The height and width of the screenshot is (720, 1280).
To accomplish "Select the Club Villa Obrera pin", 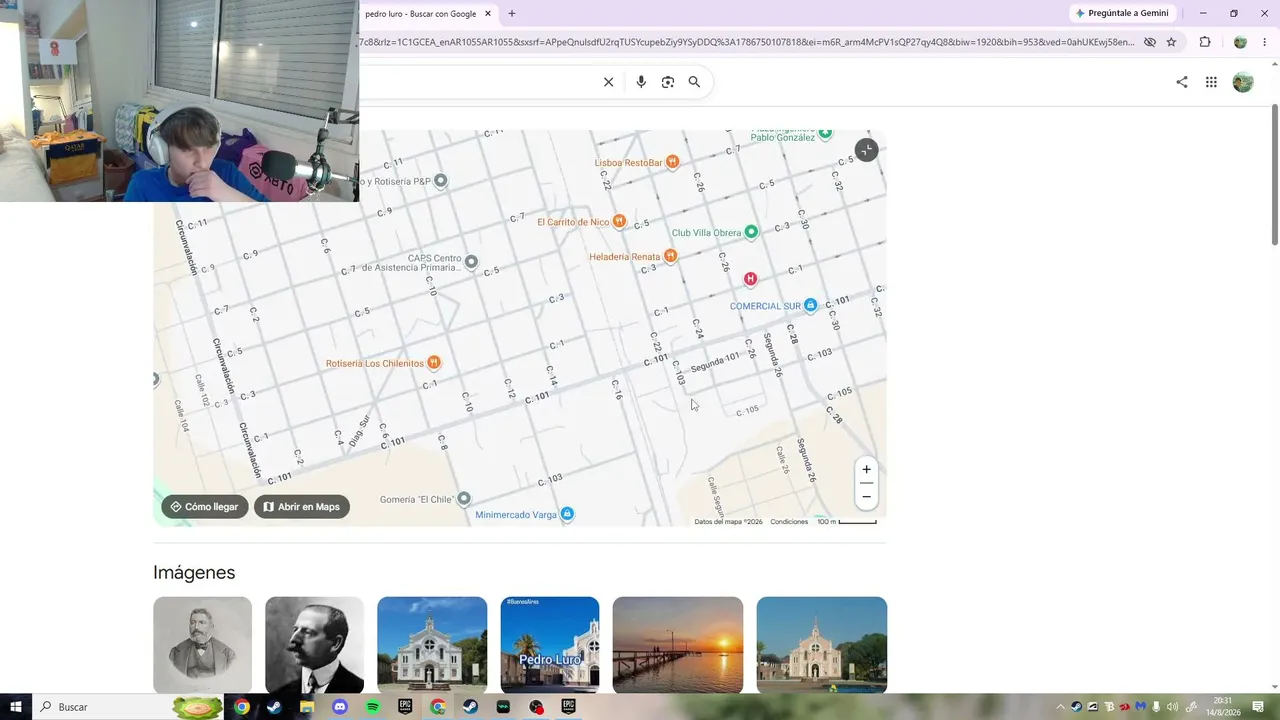I will 751,232.
